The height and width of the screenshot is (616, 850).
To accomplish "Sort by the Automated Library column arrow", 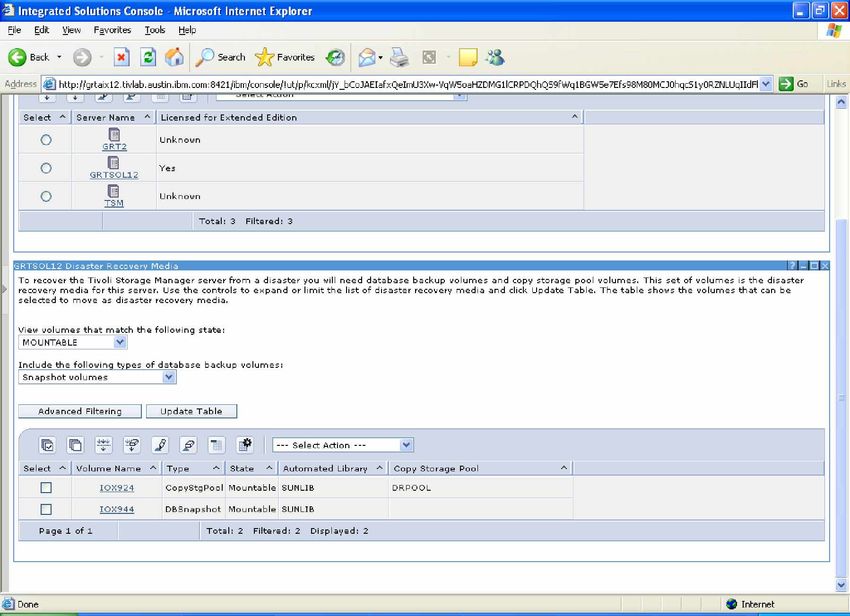I will tap(379, 468).
